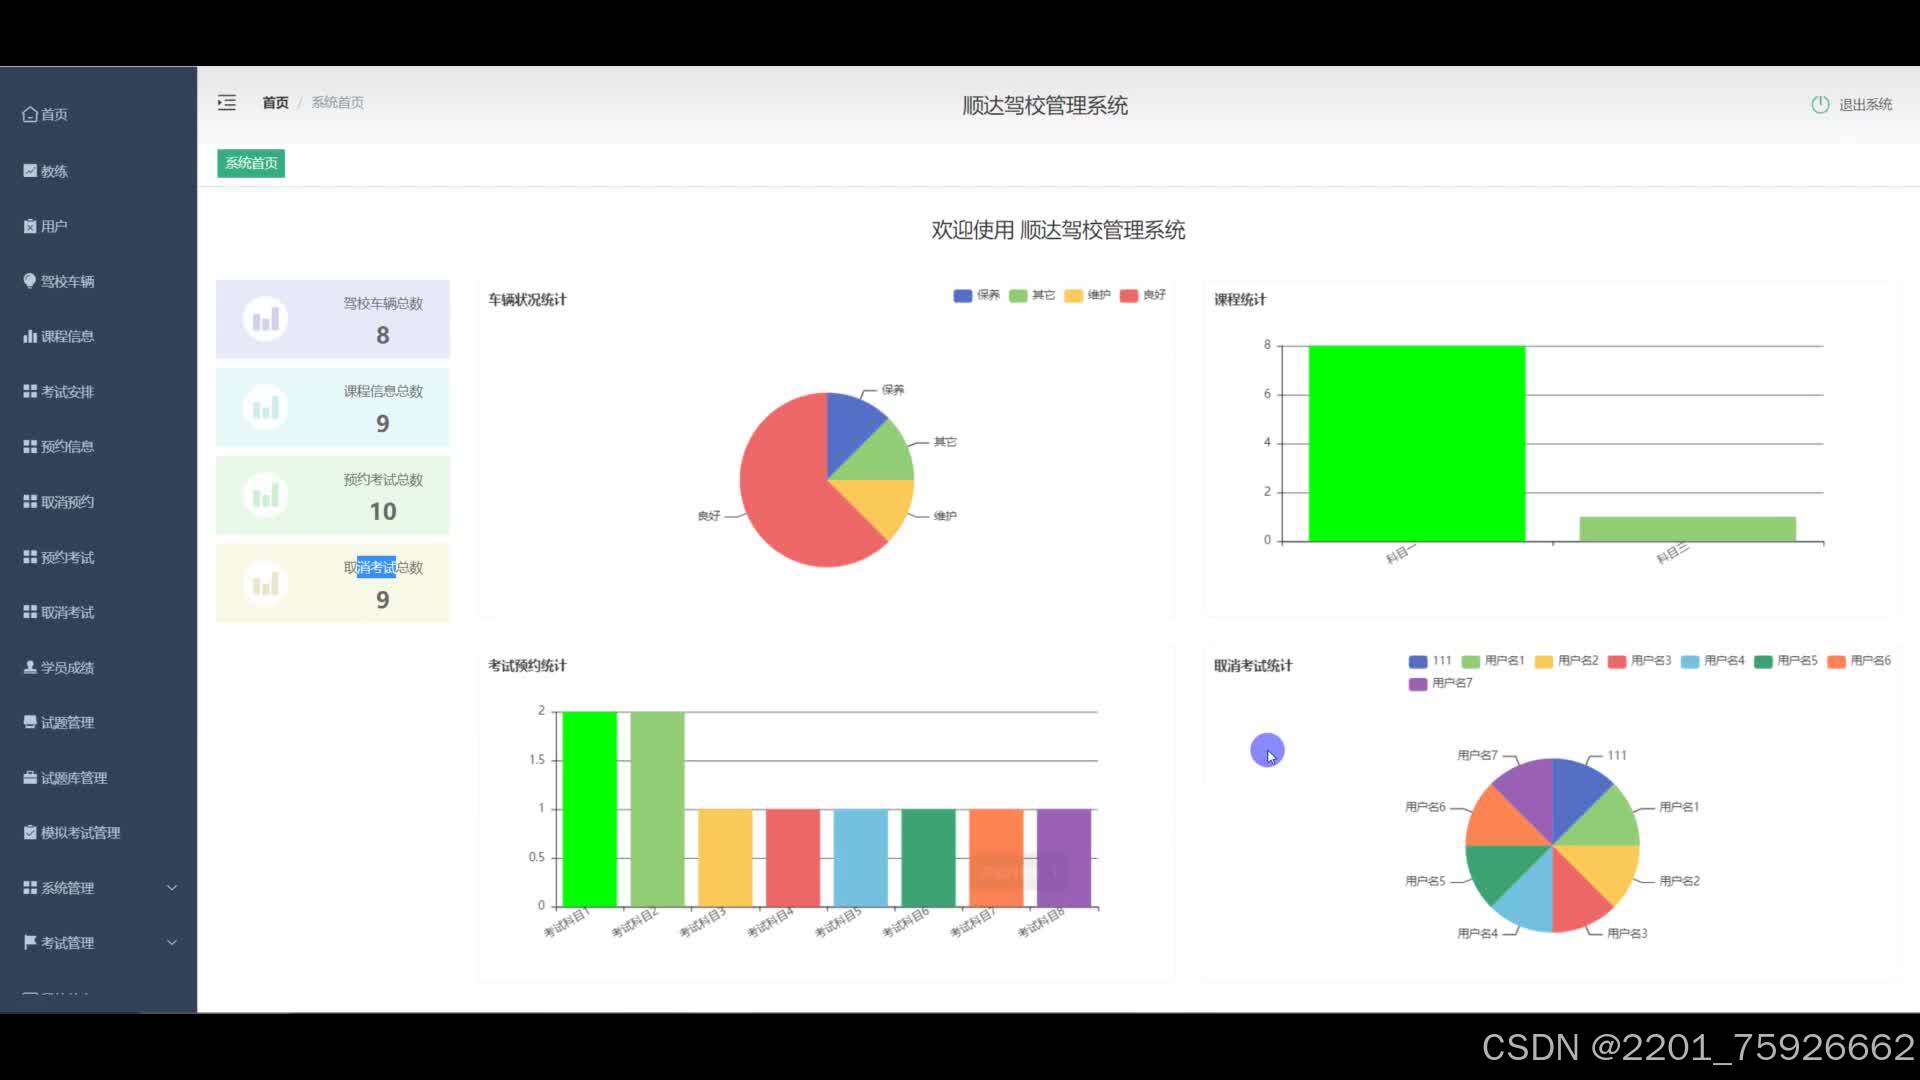Screen dimensions: 1920x1080
Task: Click the 退出系统 logout text
Action: (1865, 105)
